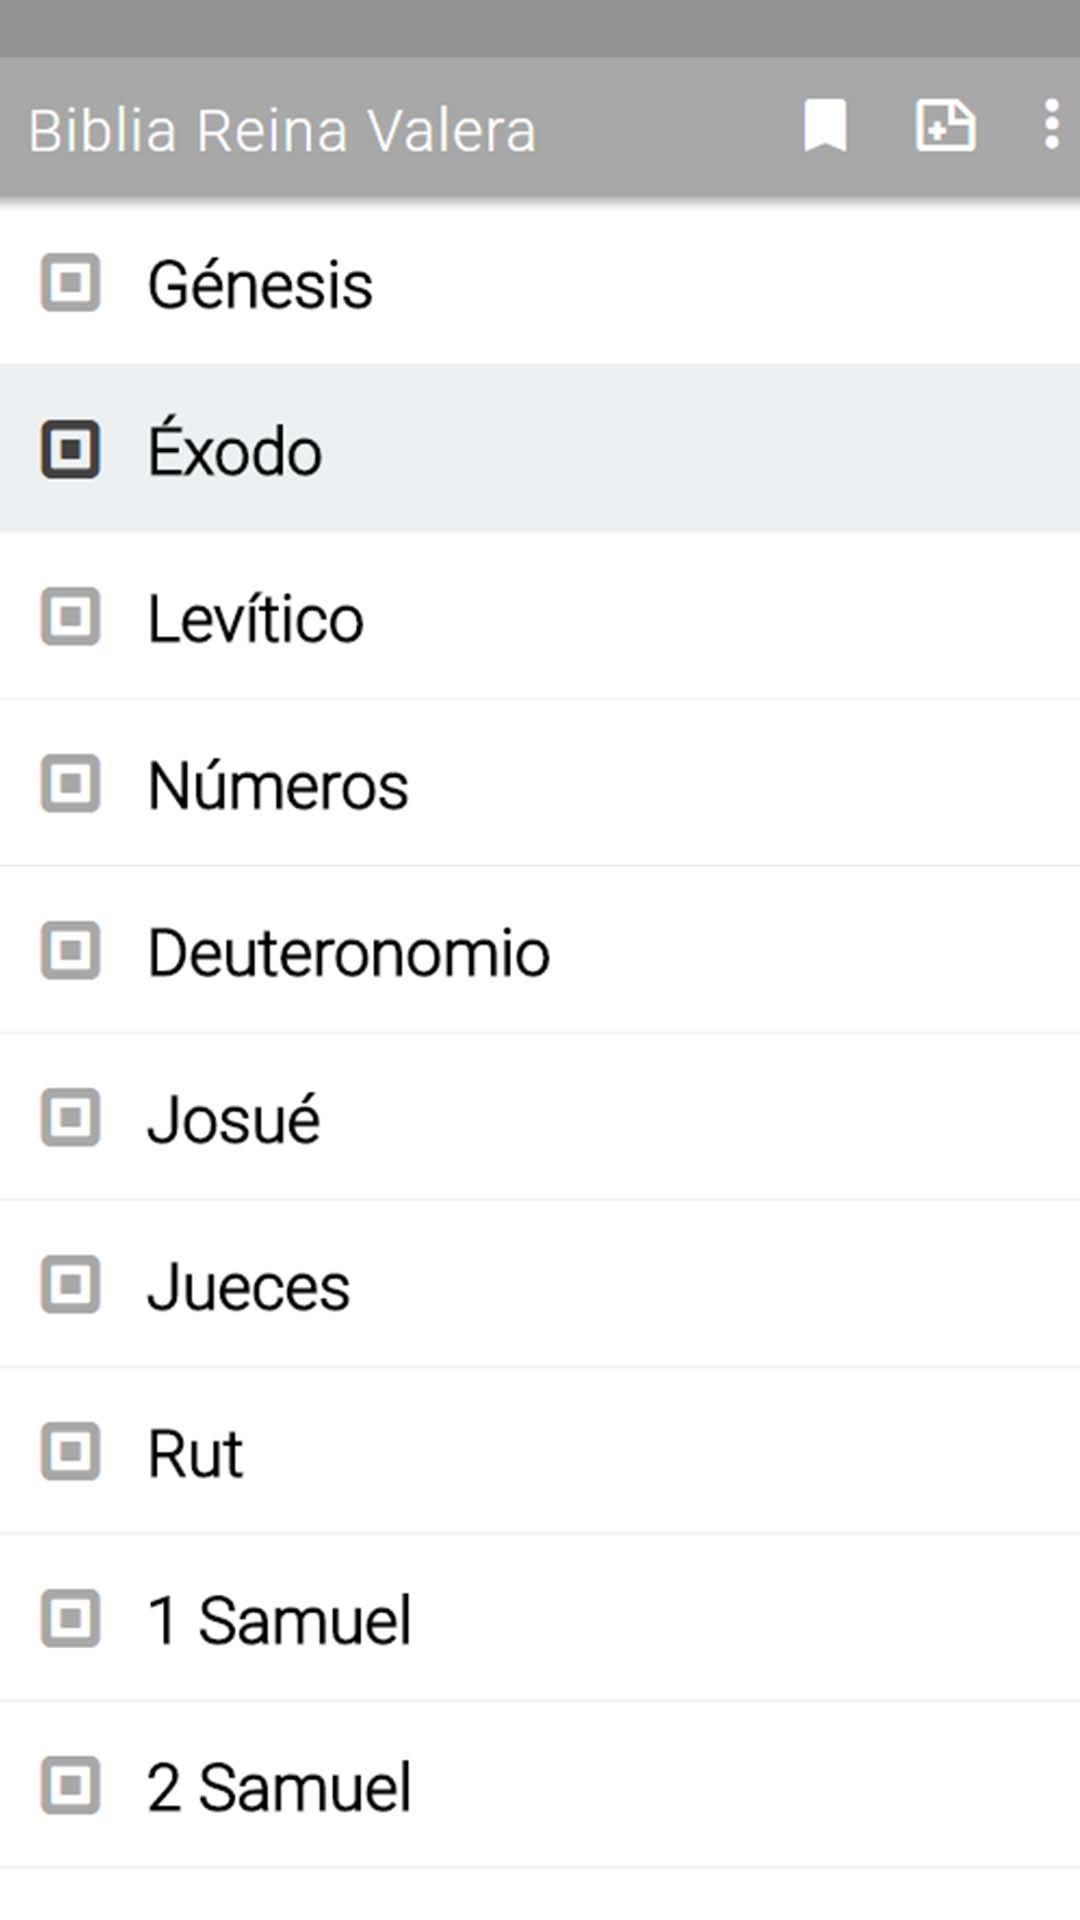1080x1920 pixels.
Task: Click the Biblia Reina Valera title
Action: coord(282,131)
